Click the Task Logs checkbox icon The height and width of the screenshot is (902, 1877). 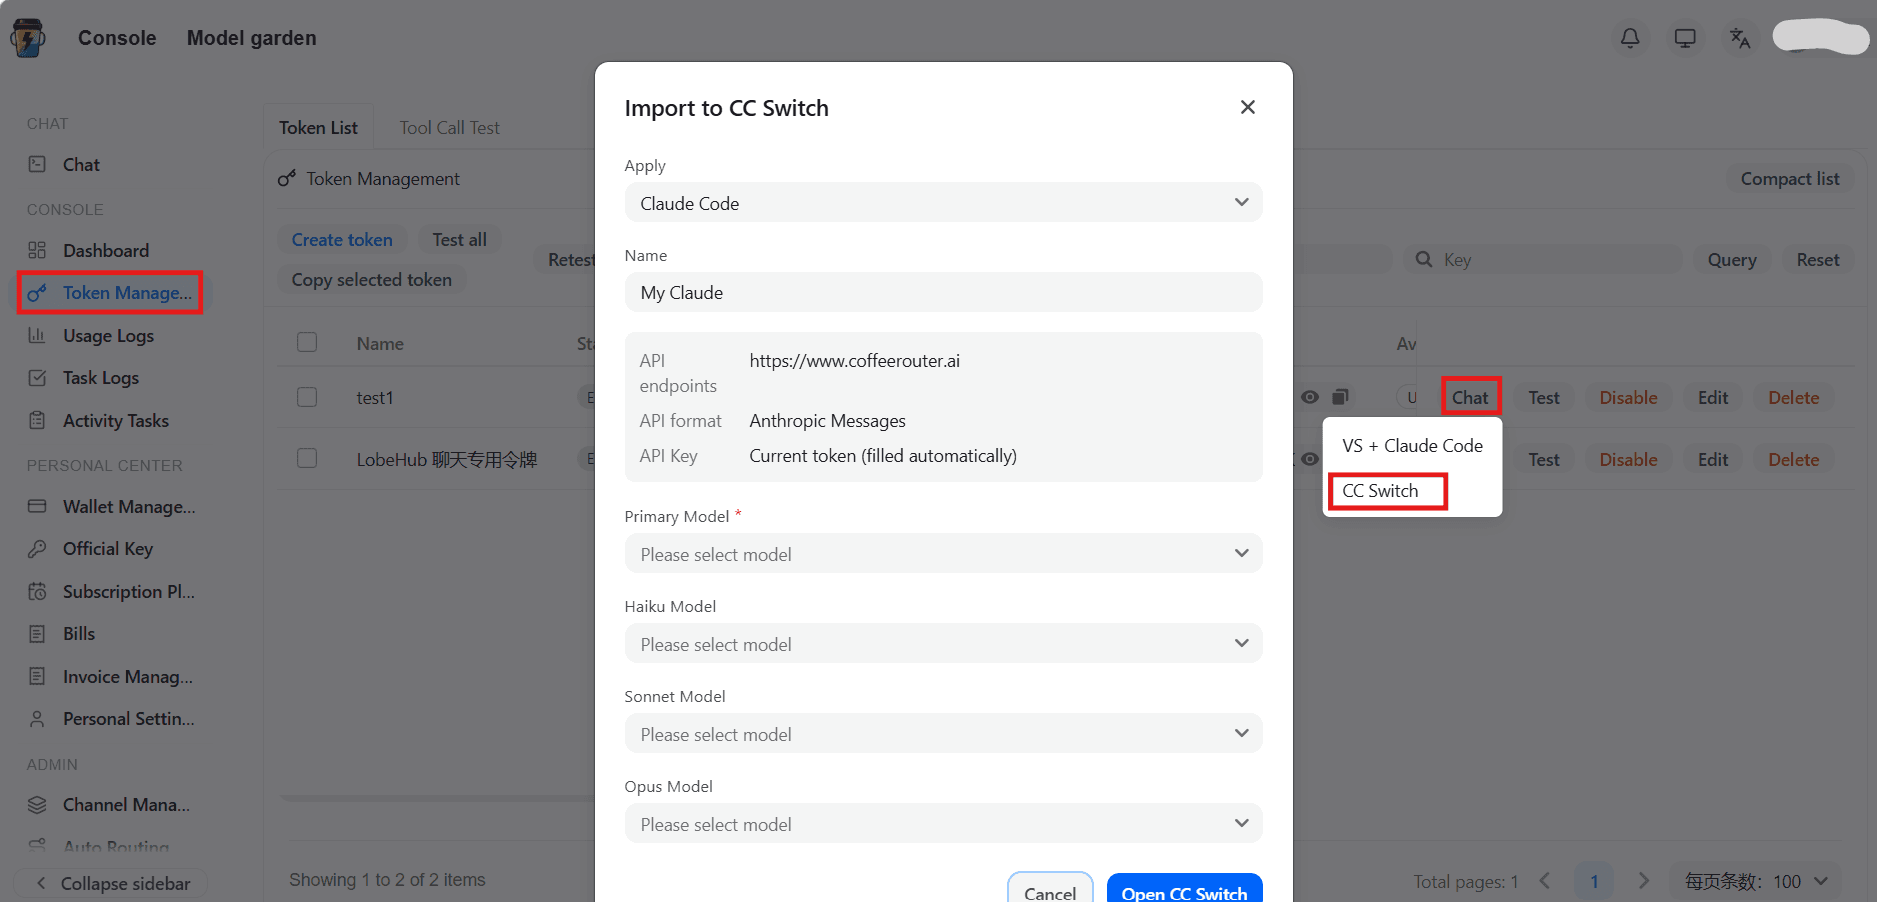coord(37,378)
